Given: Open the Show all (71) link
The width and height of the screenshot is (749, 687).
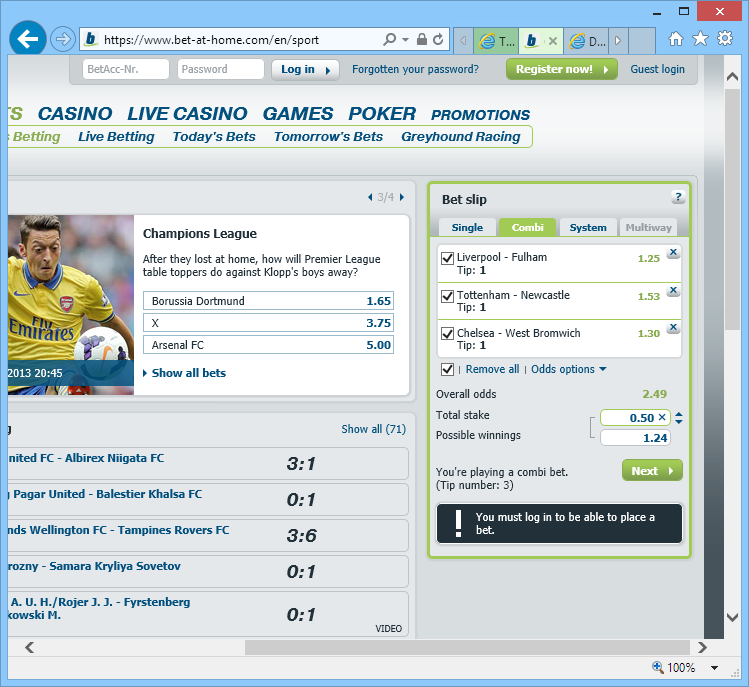Looking at the screenshot, I should coord(374,429).
